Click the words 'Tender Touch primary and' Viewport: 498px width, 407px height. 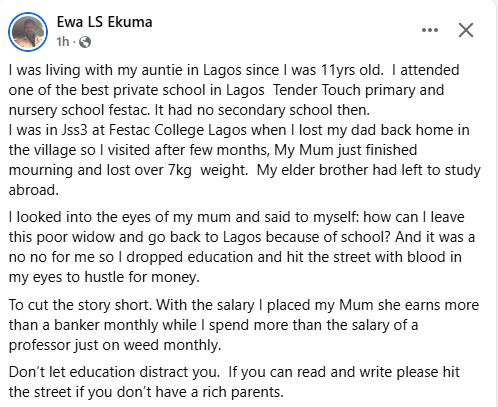tap(358, 90)
